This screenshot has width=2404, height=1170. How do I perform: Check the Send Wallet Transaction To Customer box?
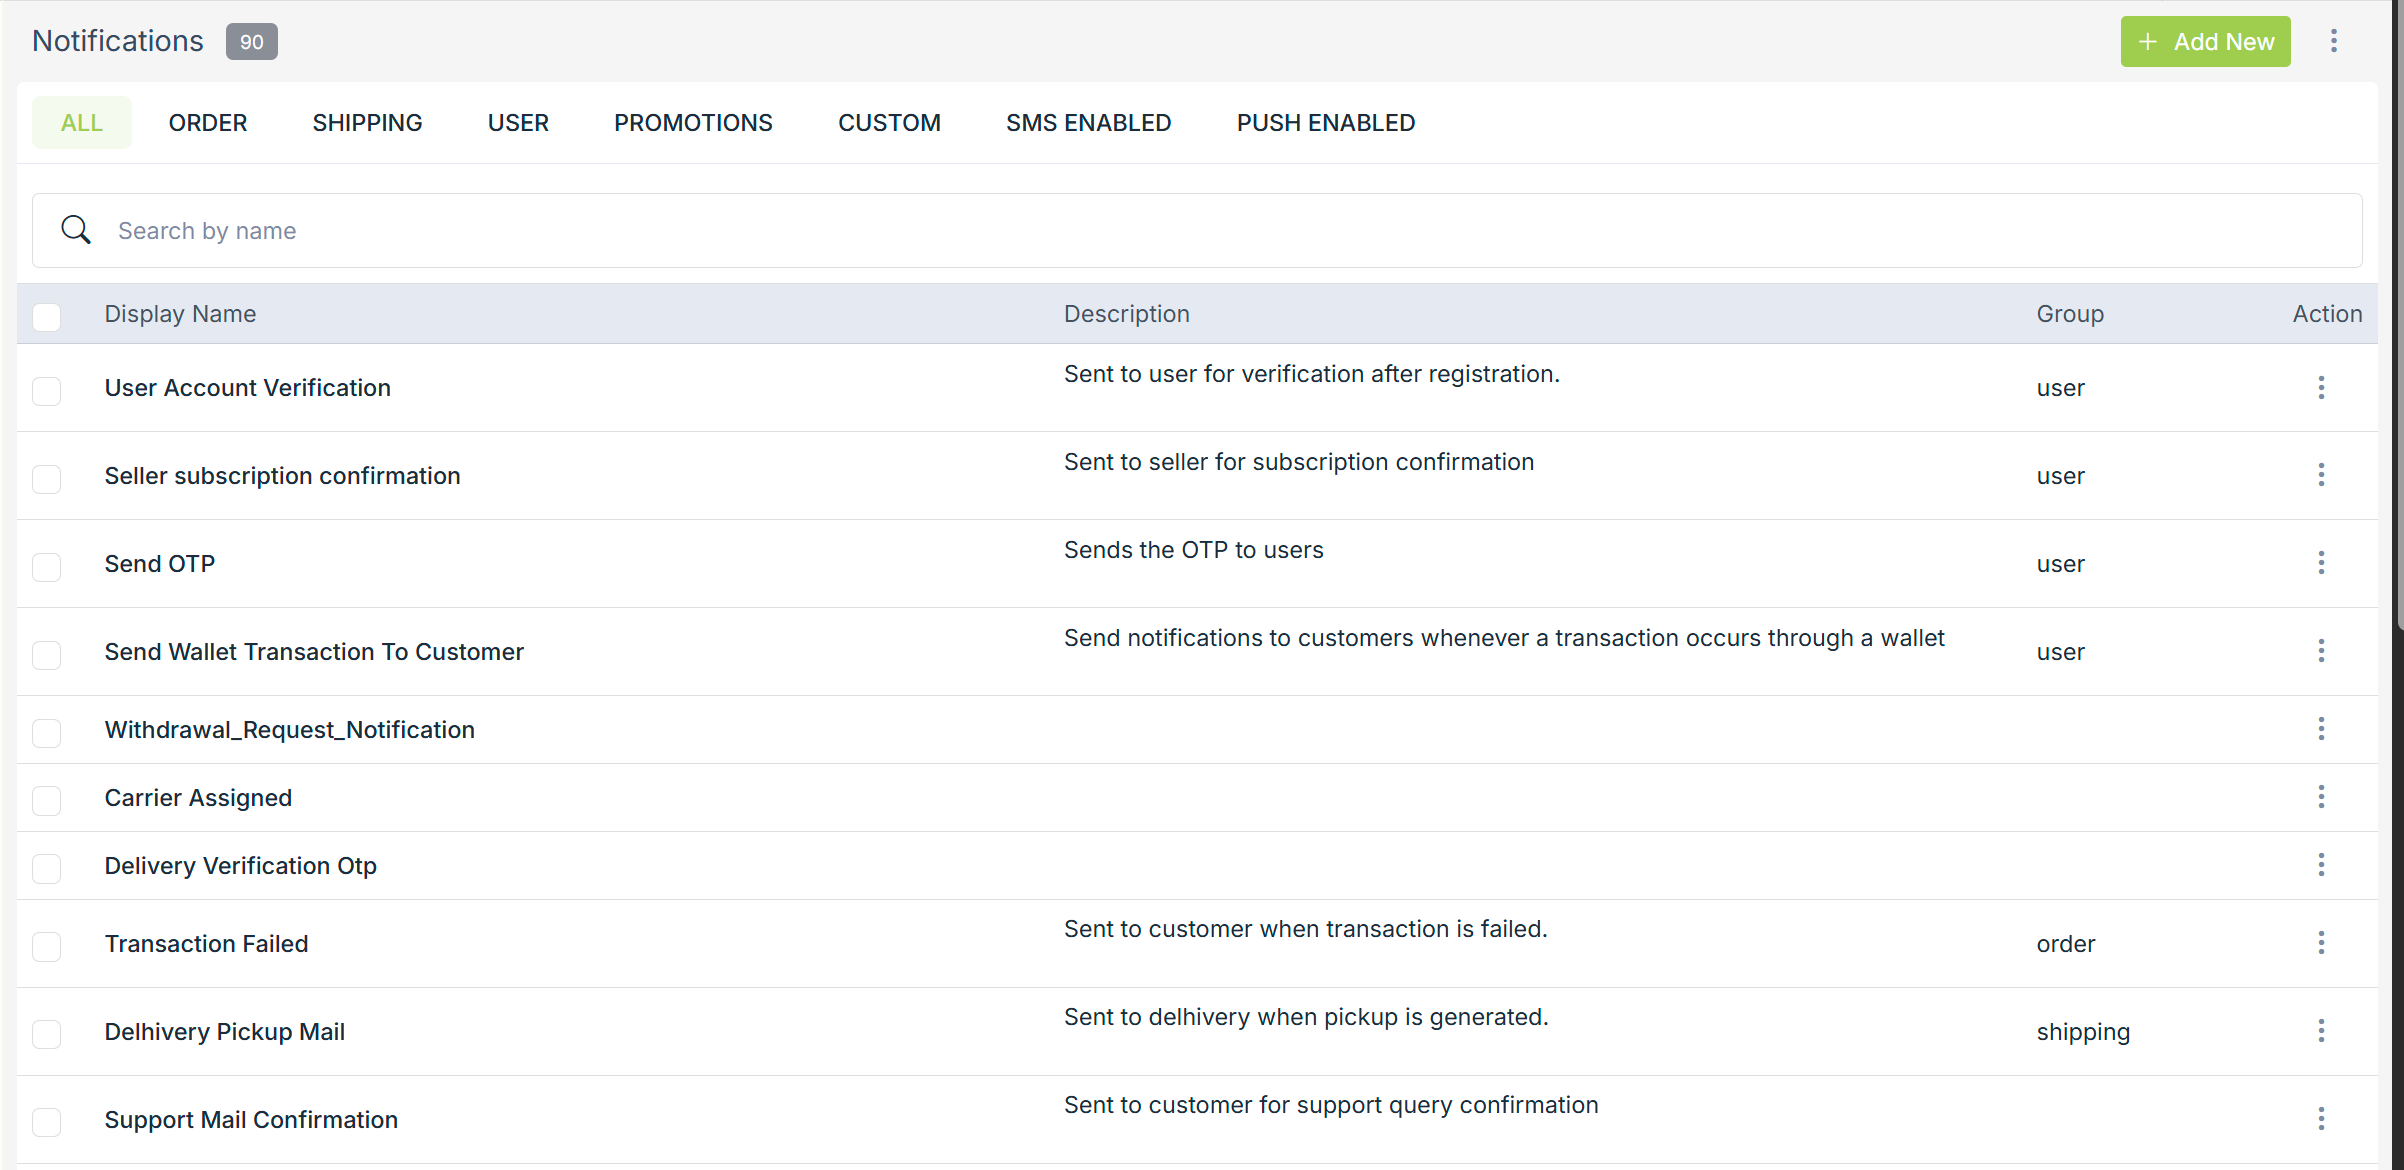pyautogui.click(x=47, y=655)
